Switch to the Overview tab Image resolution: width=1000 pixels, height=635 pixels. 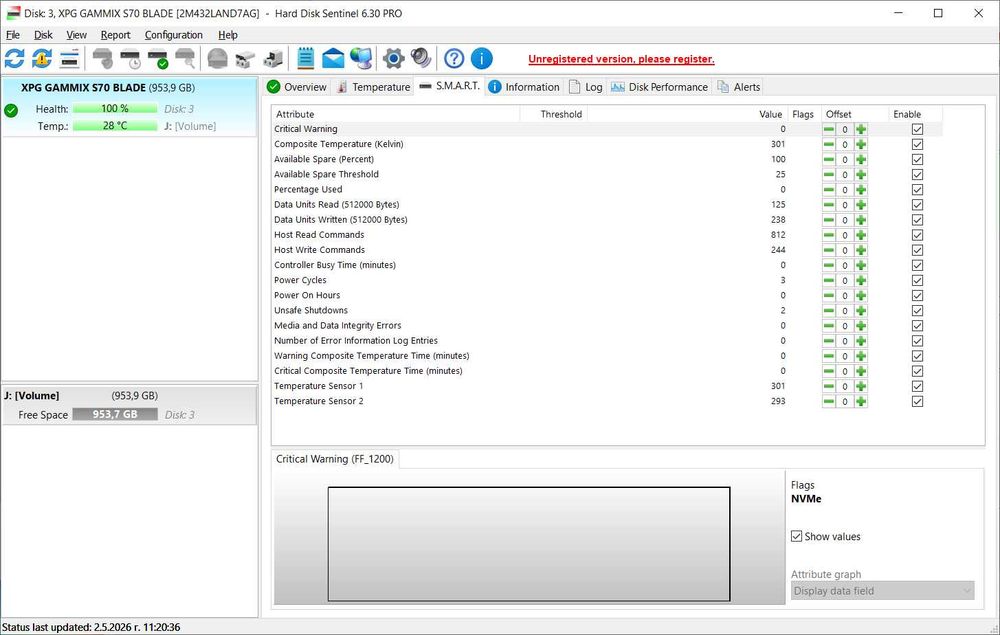tap(297, 87)
